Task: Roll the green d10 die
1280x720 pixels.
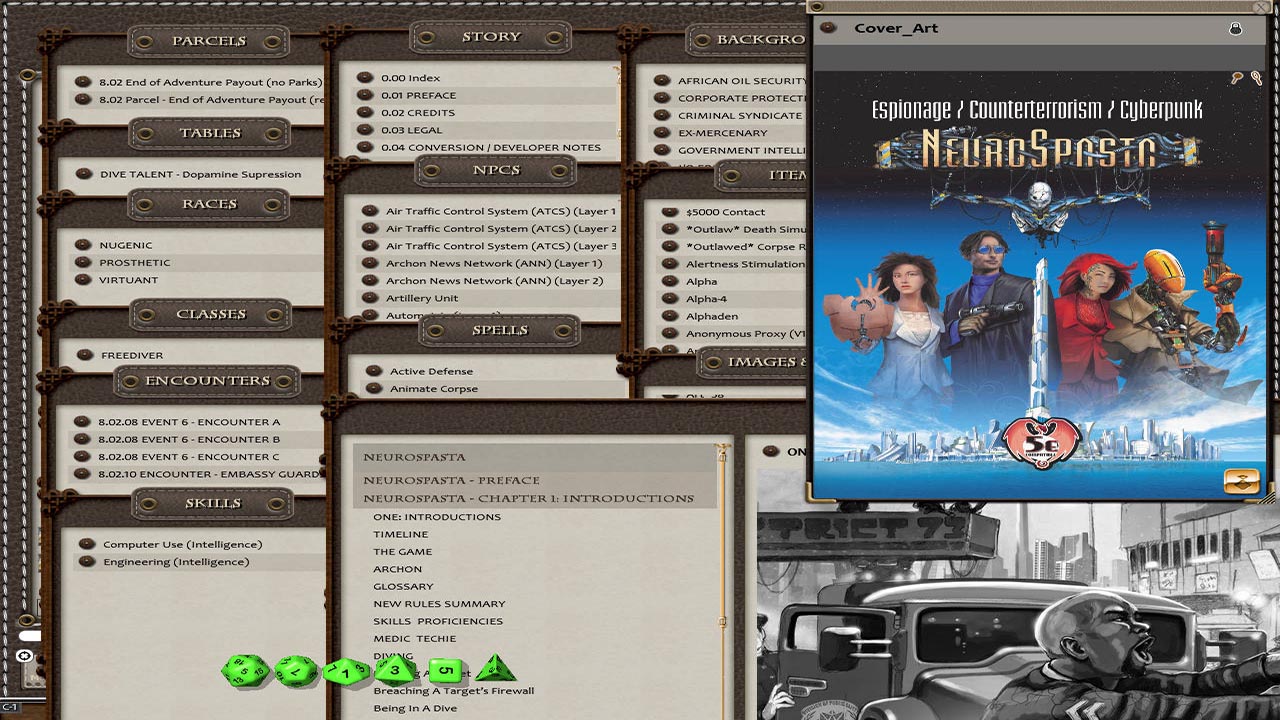Action: point(345,672)
